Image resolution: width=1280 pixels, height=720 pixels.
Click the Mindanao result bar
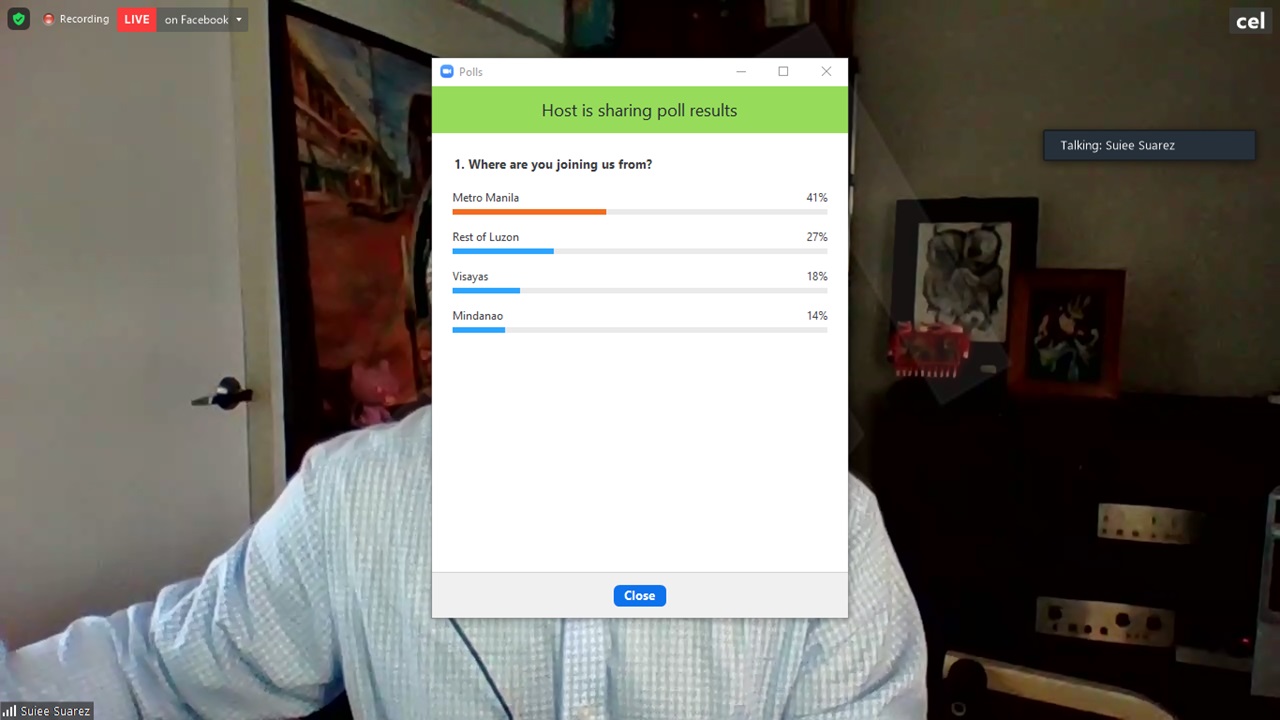pos(479,330)
